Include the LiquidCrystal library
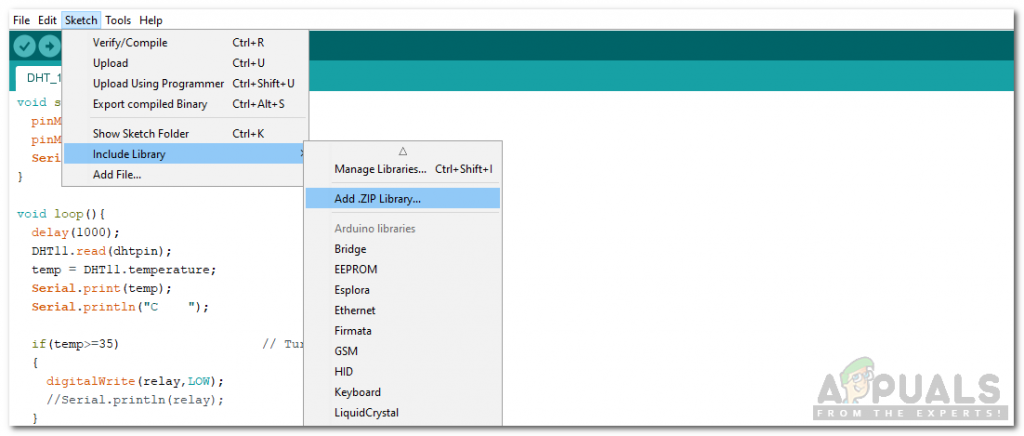1024x436 pixels. (x=403, y=413)
